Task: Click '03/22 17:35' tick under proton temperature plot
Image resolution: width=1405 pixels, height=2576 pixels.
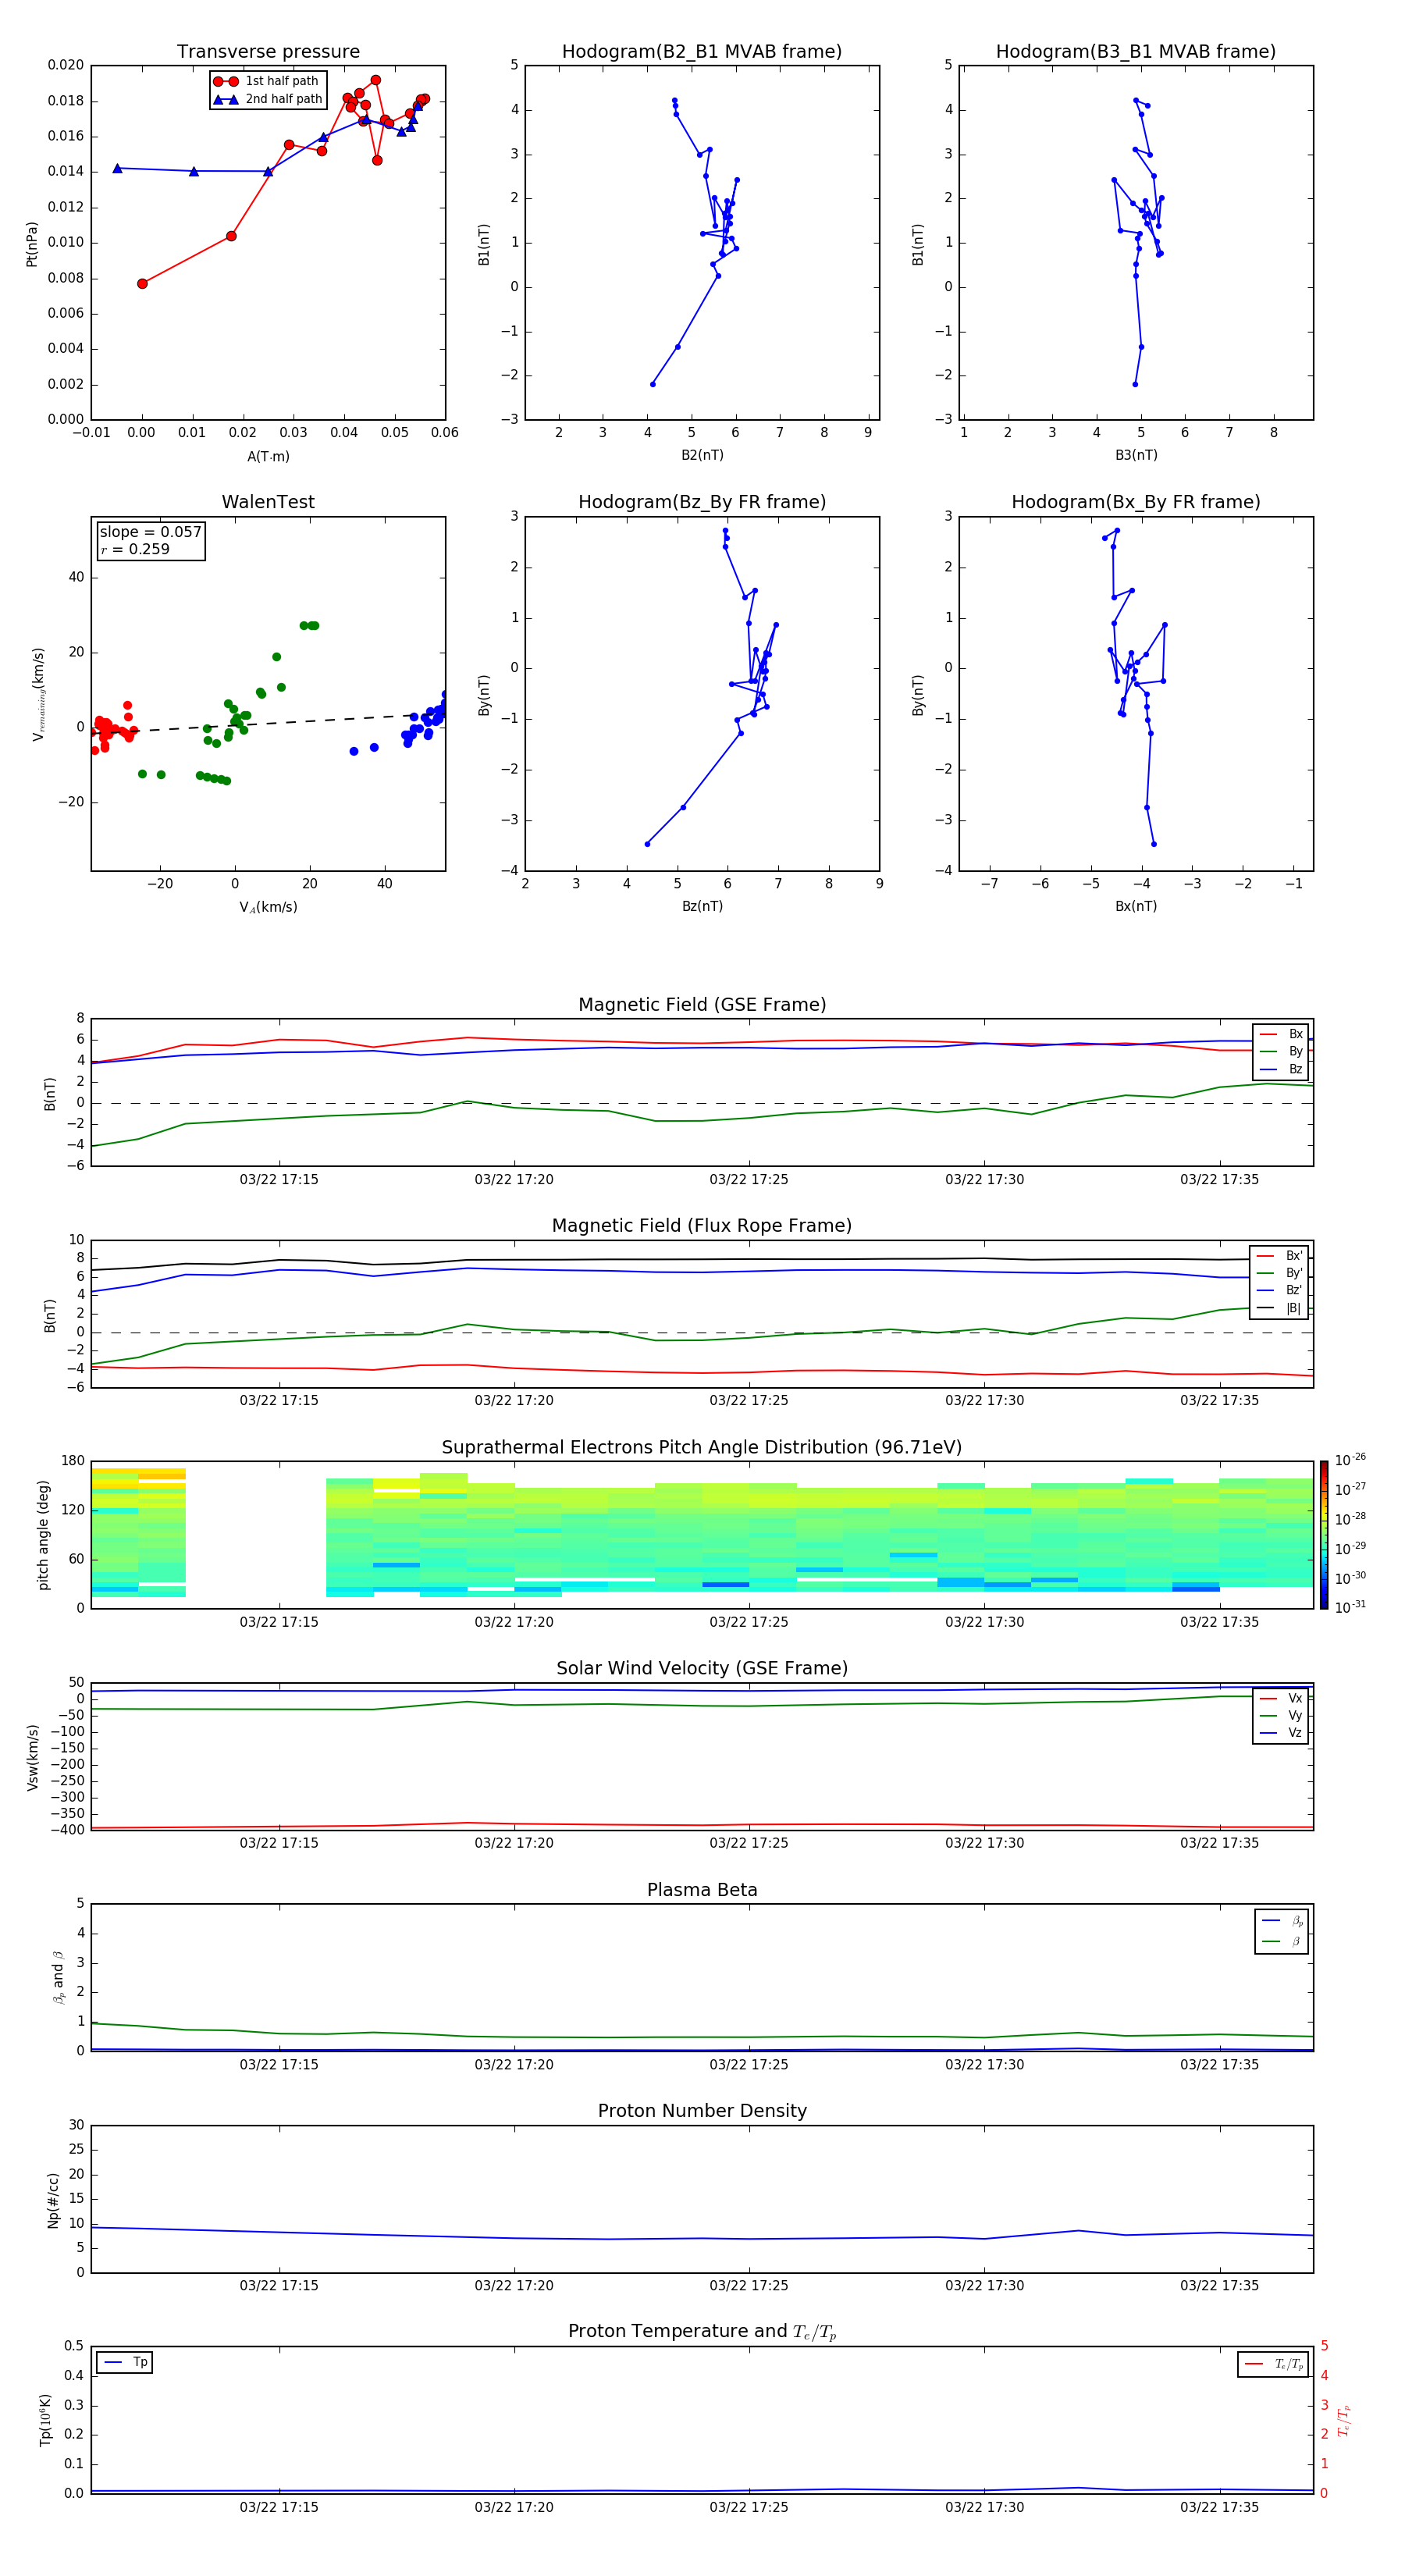Action: tap(1219, 2507)
